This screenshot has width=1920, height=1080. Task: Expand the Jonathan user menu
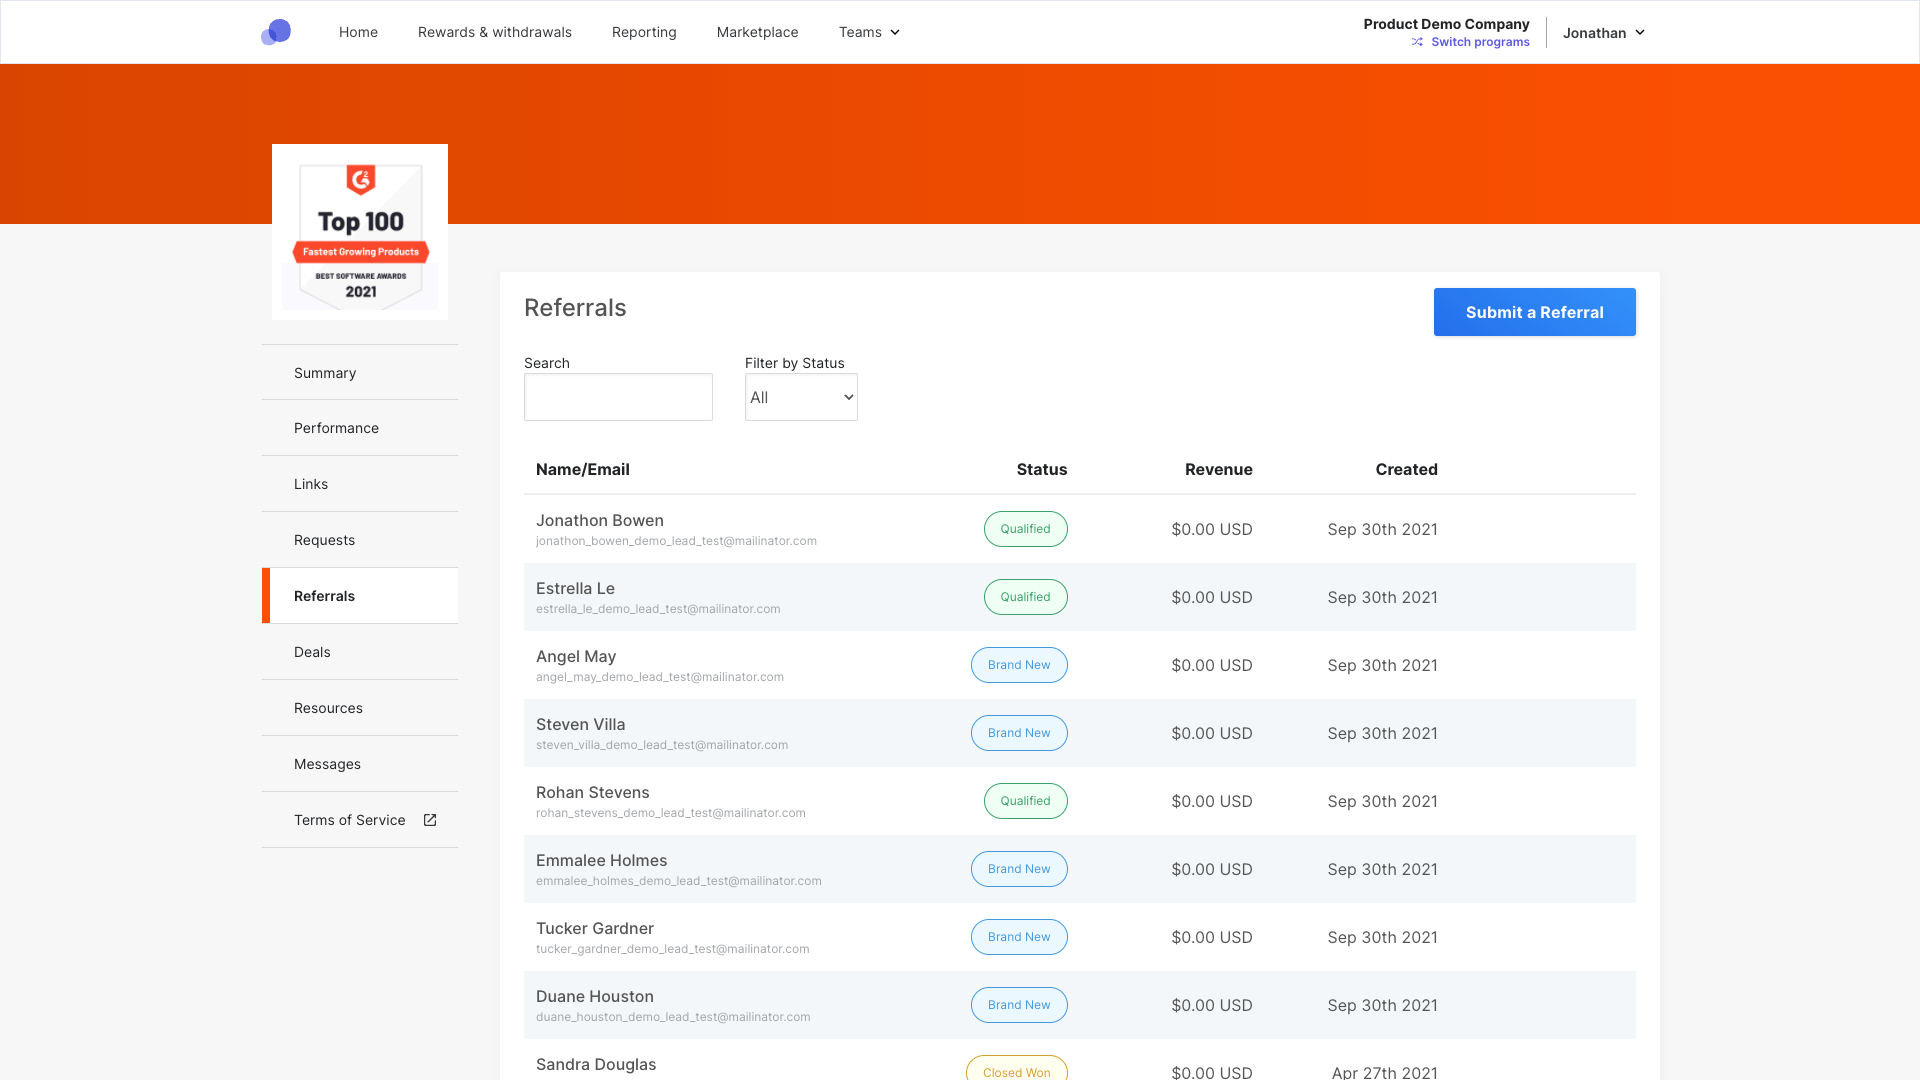point(1604,32)
